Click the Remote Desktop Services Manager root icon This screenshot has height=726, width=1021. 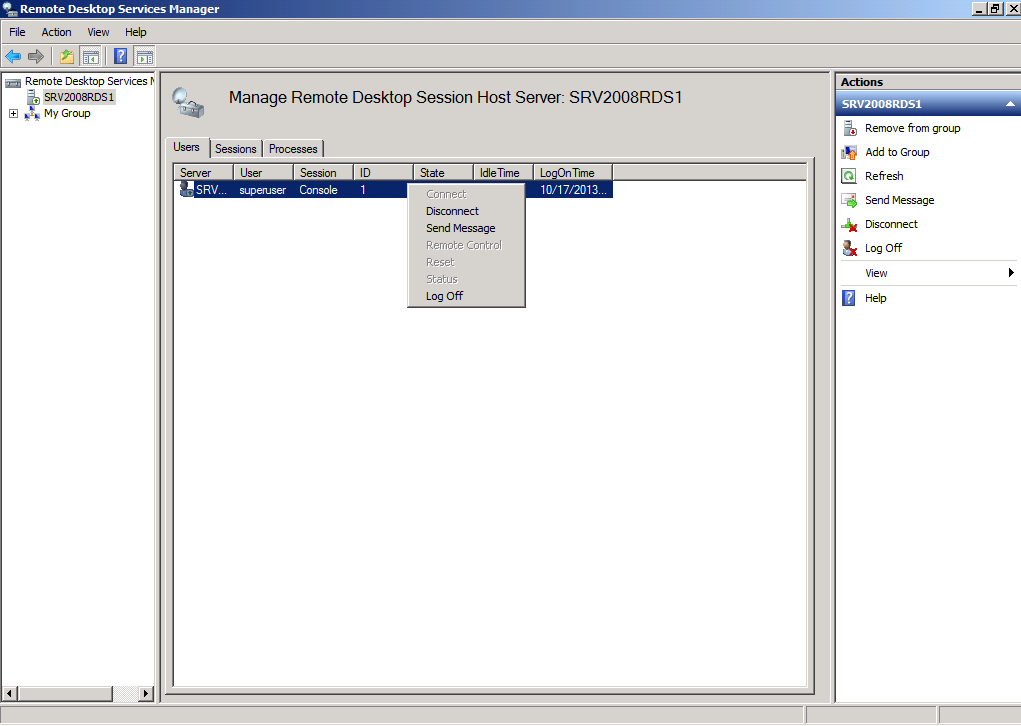(x=13, y=82)
